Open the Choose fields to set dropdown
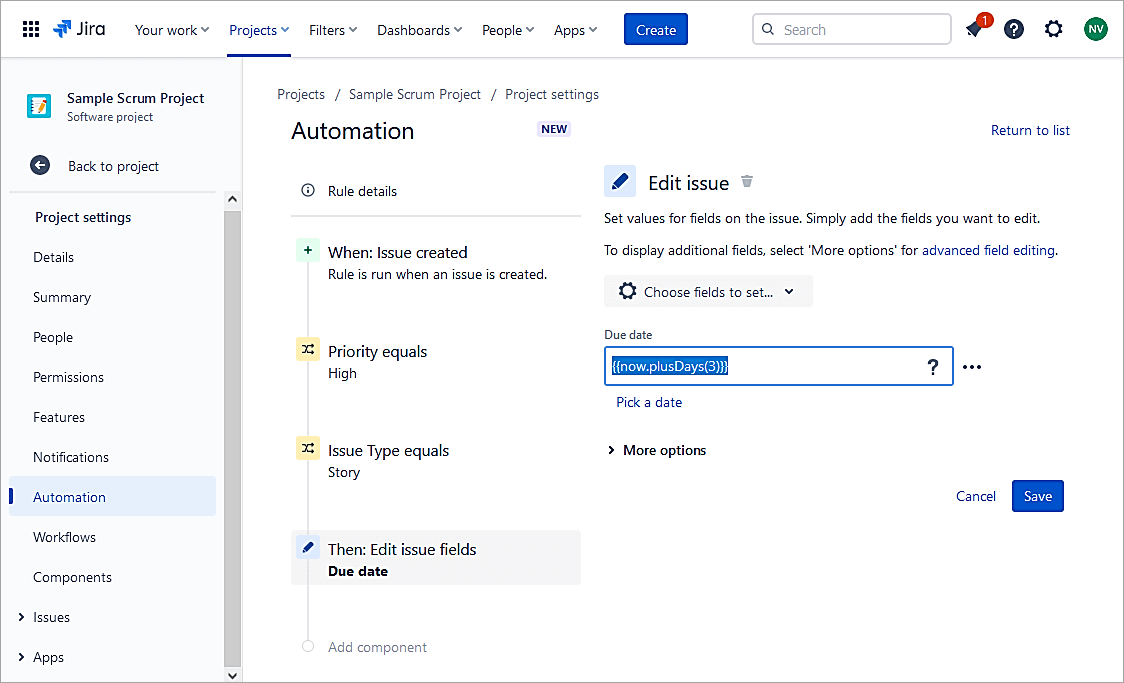1124x683 pixels. pos(708,292)
